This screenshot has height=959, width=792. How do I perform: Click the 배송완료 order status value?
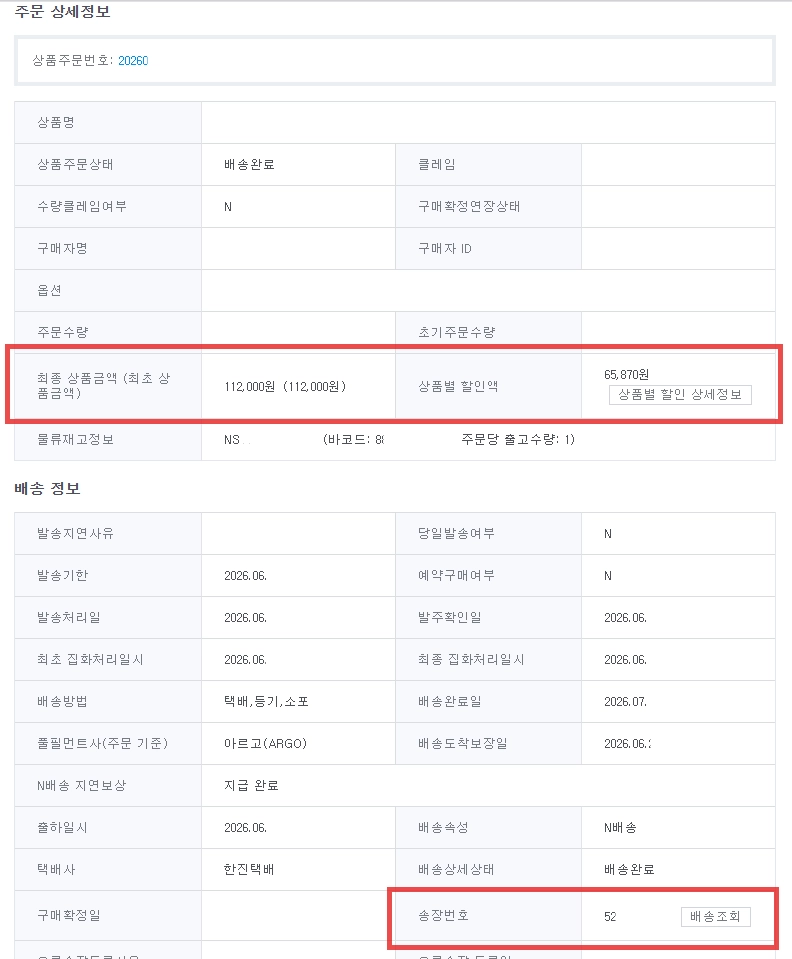click(x=249, y=165)
